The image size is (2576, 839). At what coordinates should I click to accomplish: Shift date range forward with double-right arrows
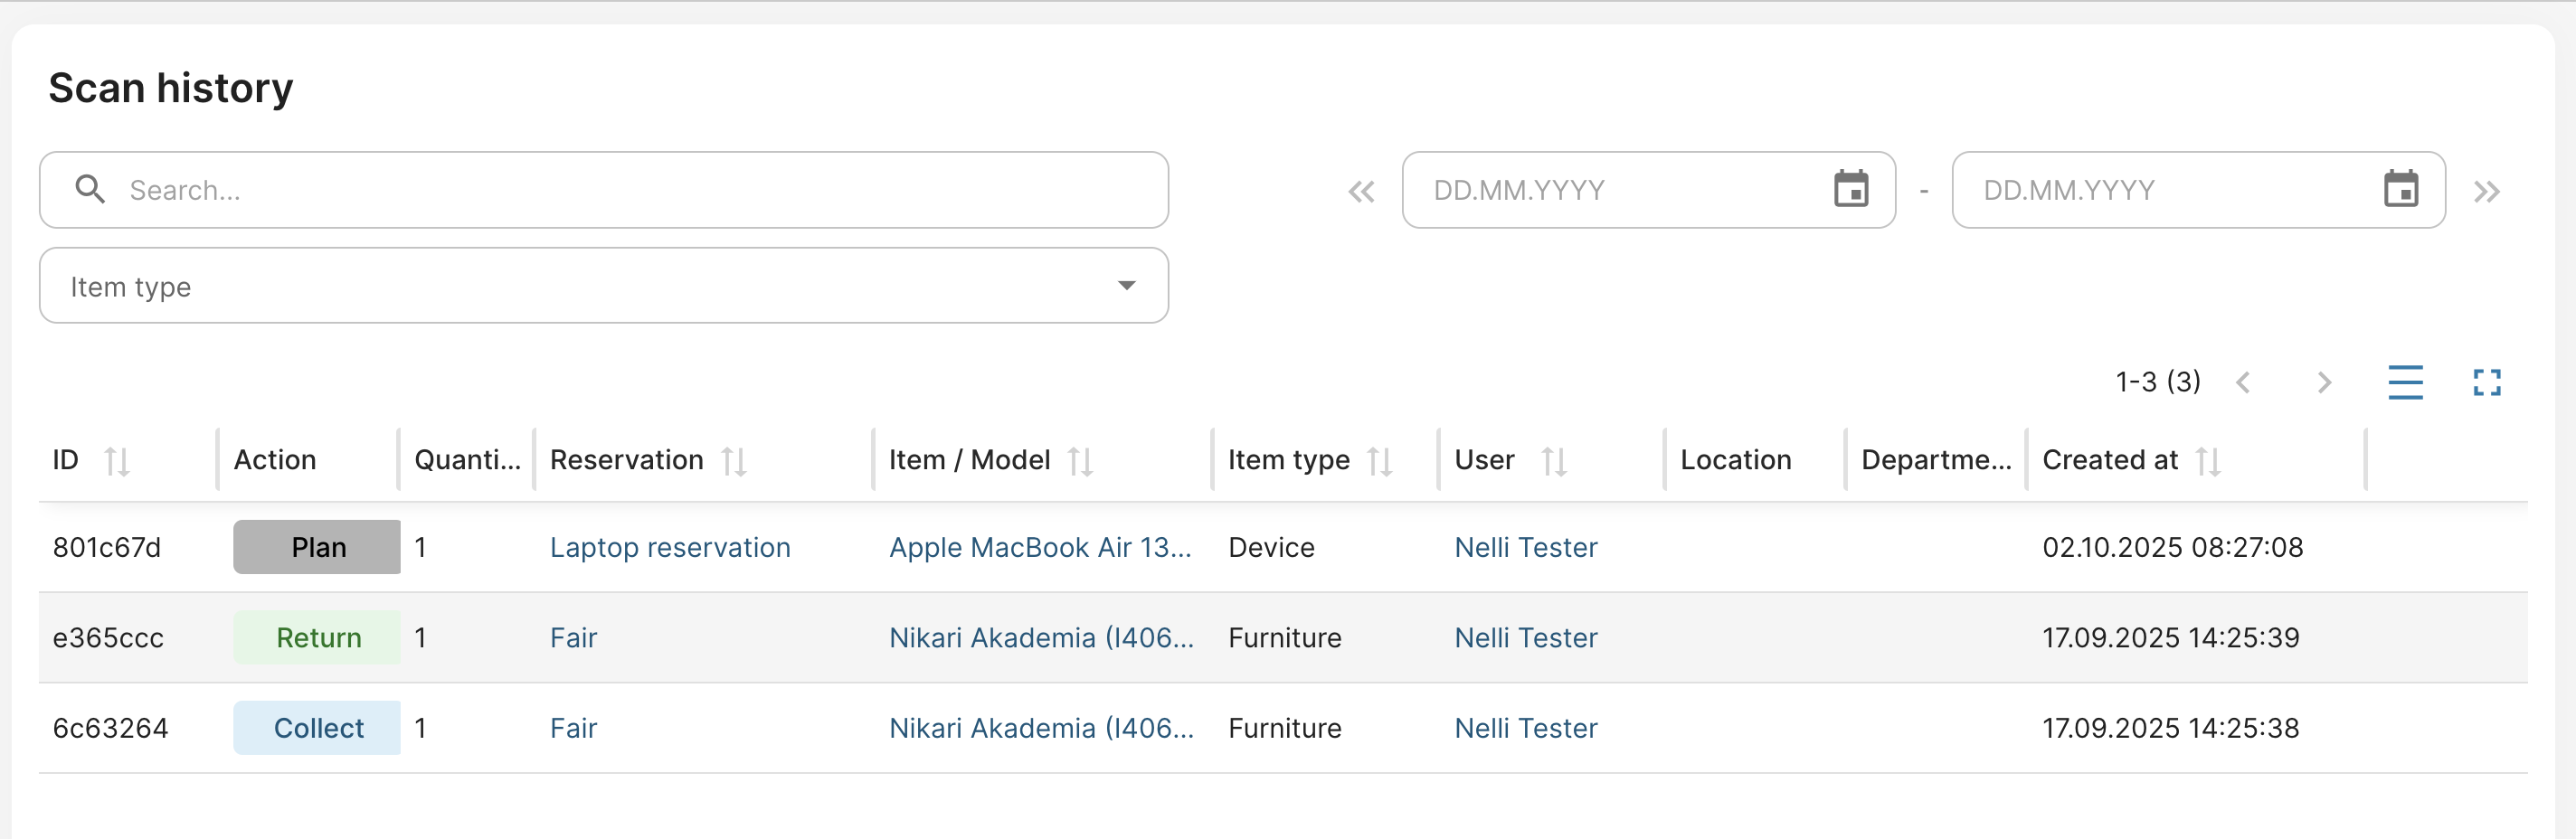click(2487, 191)
